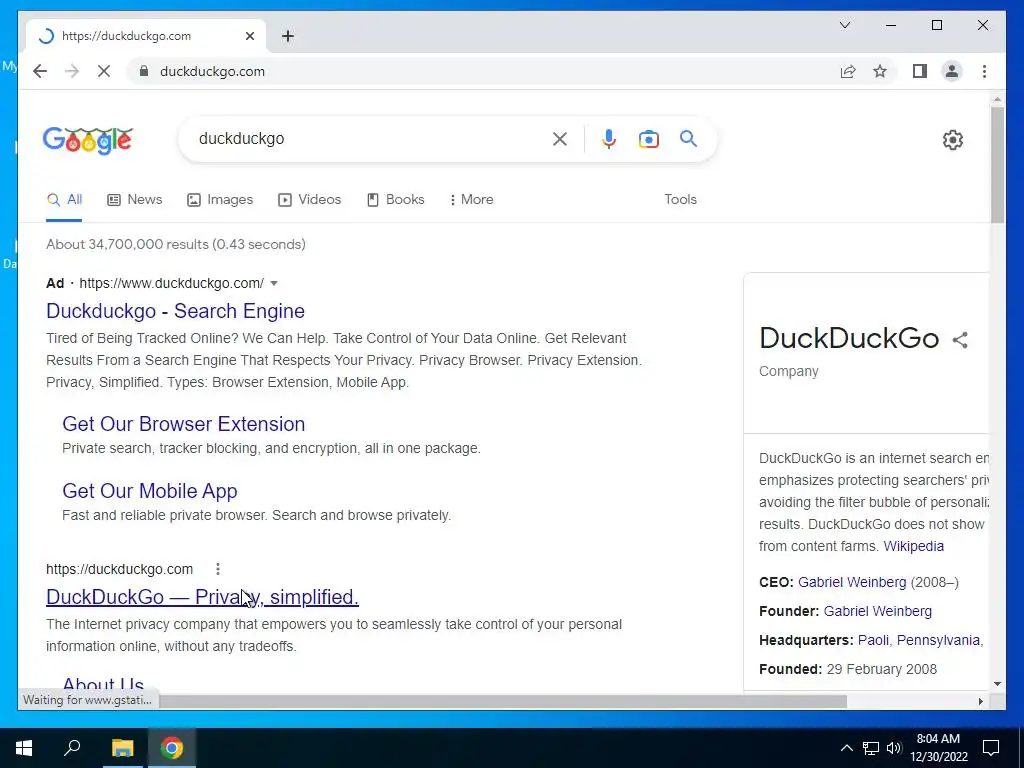This screenshot has width=1024, height=768.
Task: Open the volume icon in system tray
Action: click(x=894, y=748)
